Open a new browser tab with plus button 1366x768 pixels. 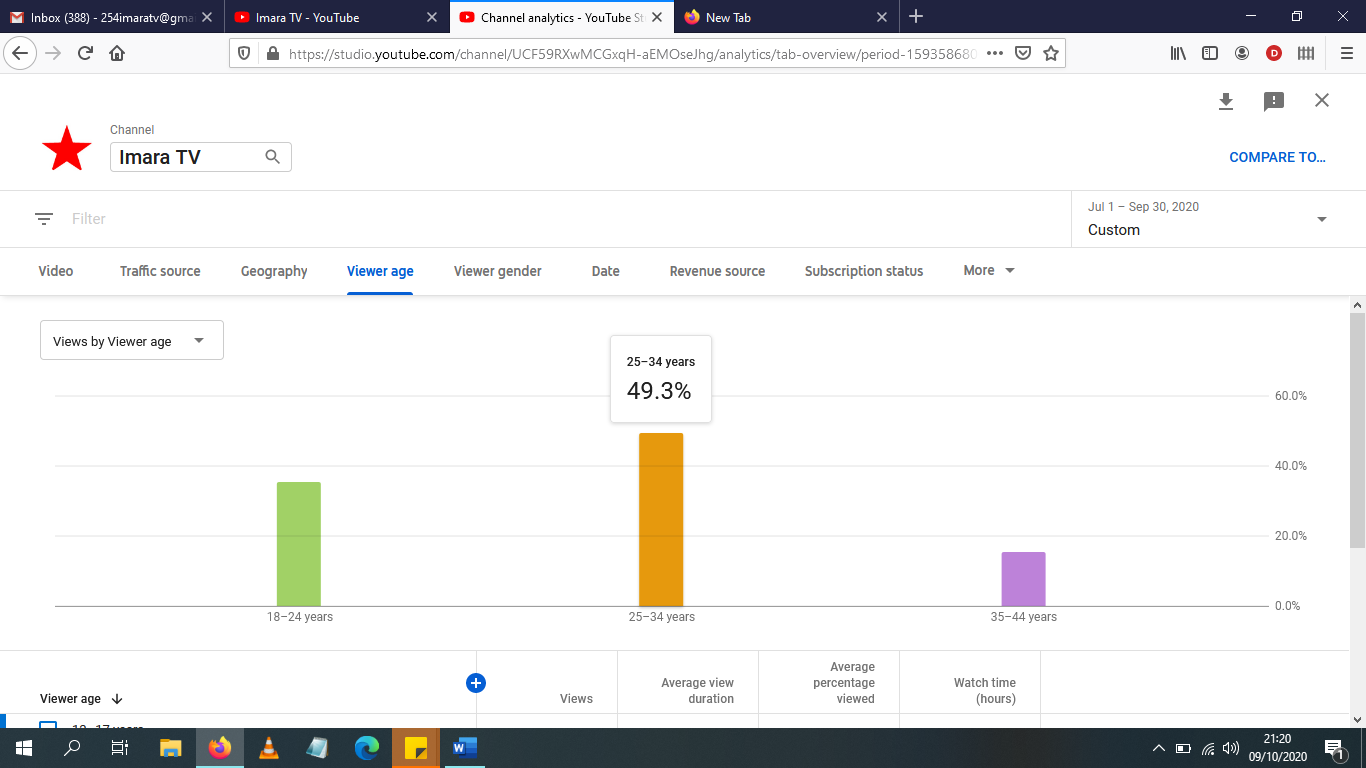click(916, 17)
